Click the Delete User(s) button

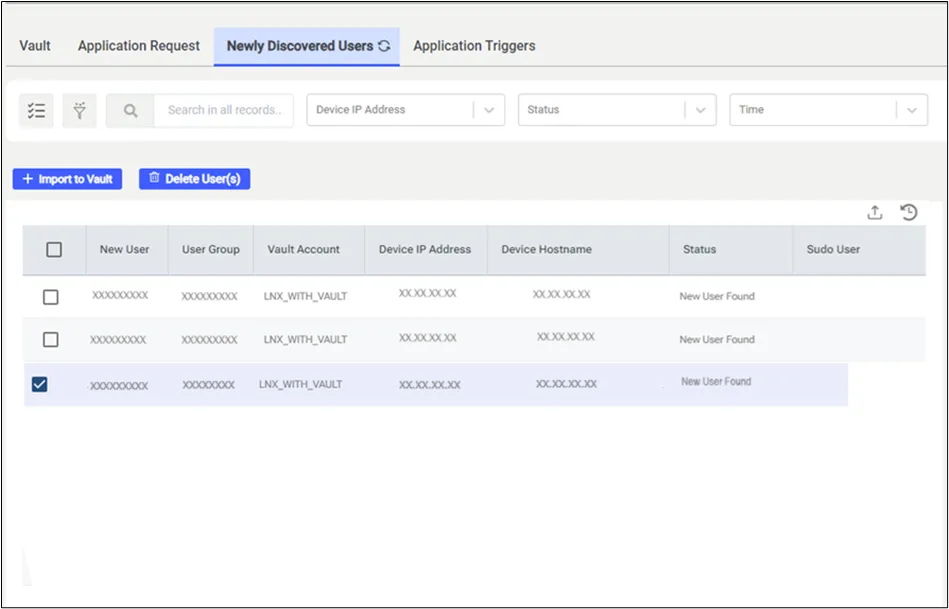point(194,179)
